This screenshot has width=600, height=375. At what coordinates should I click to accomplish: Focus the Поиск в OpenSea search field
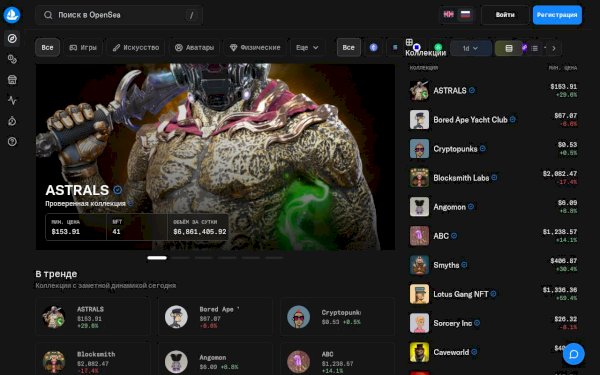(x=119, y=15)
